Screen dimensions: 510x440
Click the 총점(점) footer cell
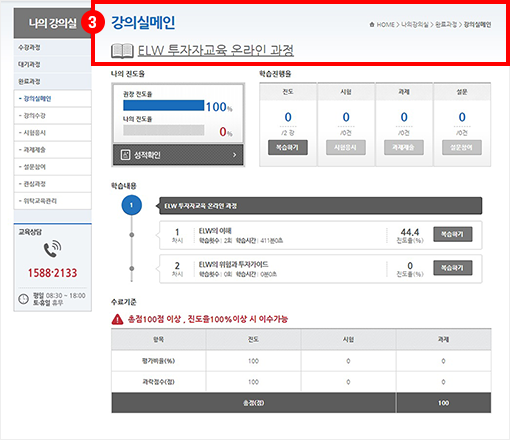tap(254, 403)
